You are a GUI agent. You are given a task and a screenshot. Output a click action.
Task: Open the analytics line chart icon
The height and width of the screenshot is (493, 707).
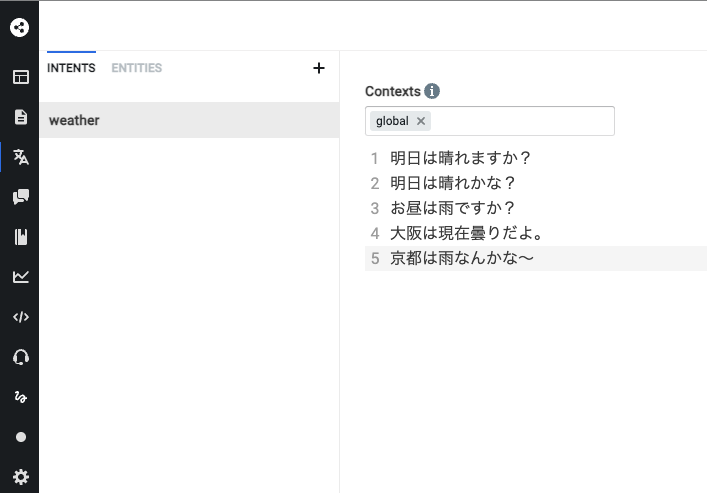[x=20, y=277]
